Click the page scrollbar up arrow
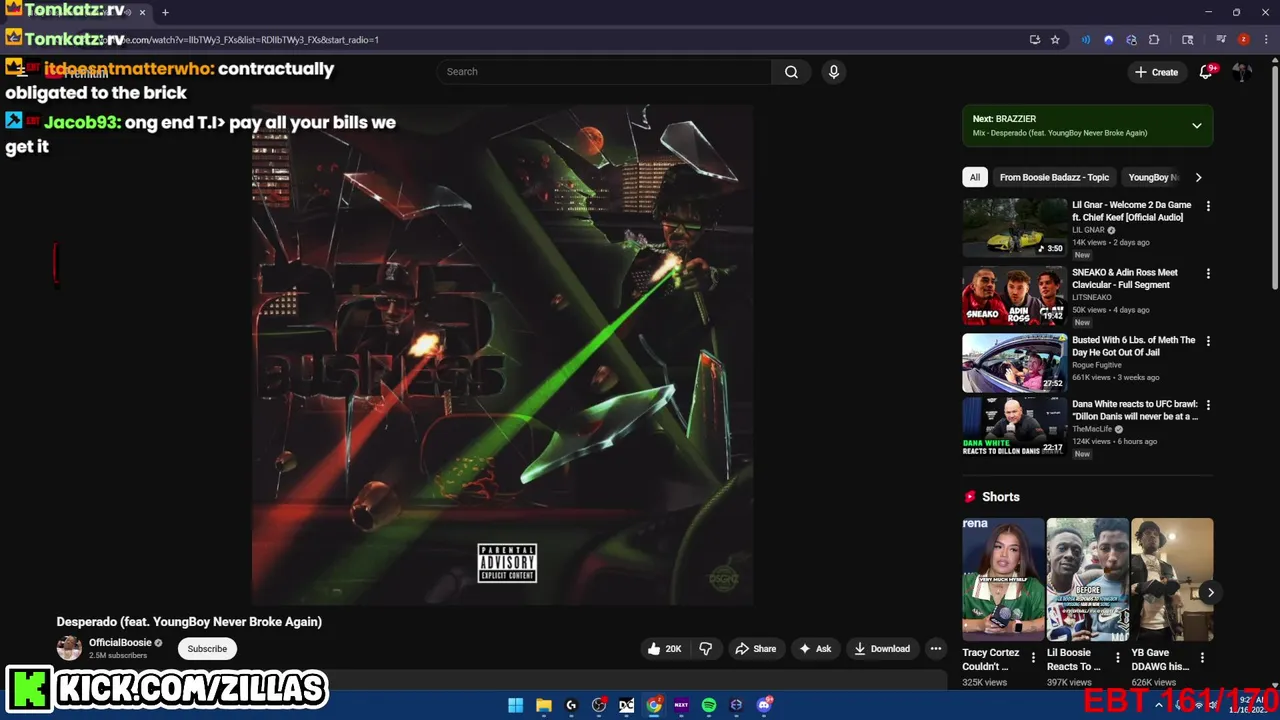This screenshot has height=720, width=1280. point(1274,59)
